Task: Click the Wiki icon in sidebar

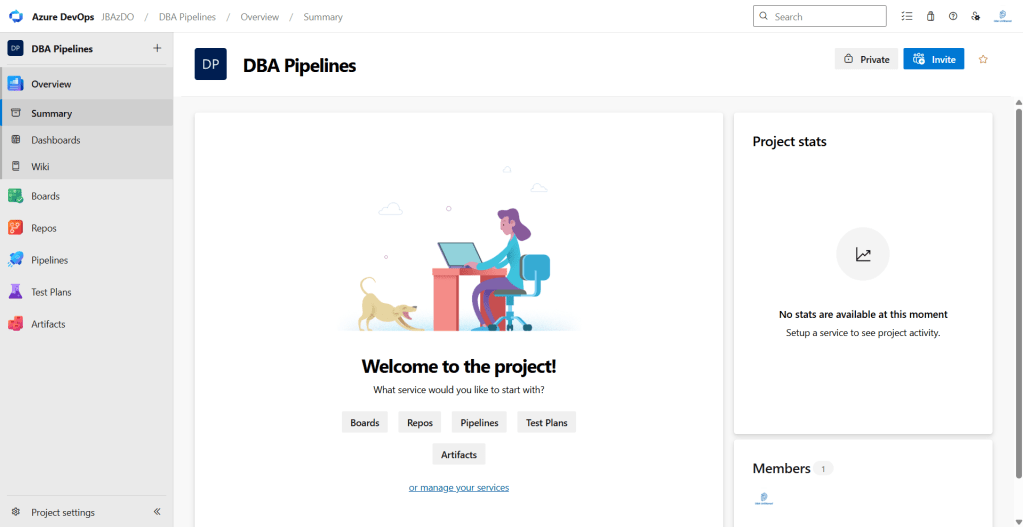Action: click(16, 166)
